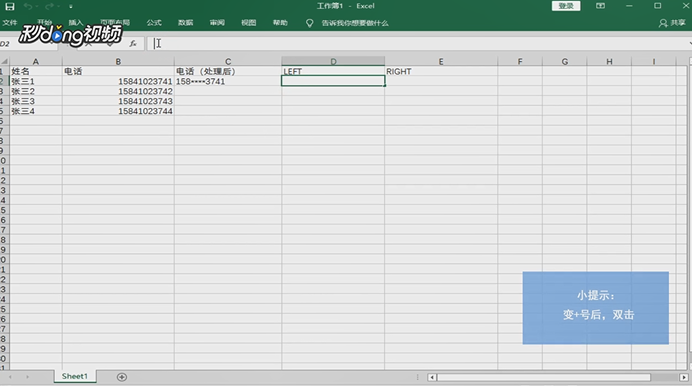The width and height of the screenshot is (692, 386).
Task: Click the fx Insert Function icon
Action: [x=133, y=44]
